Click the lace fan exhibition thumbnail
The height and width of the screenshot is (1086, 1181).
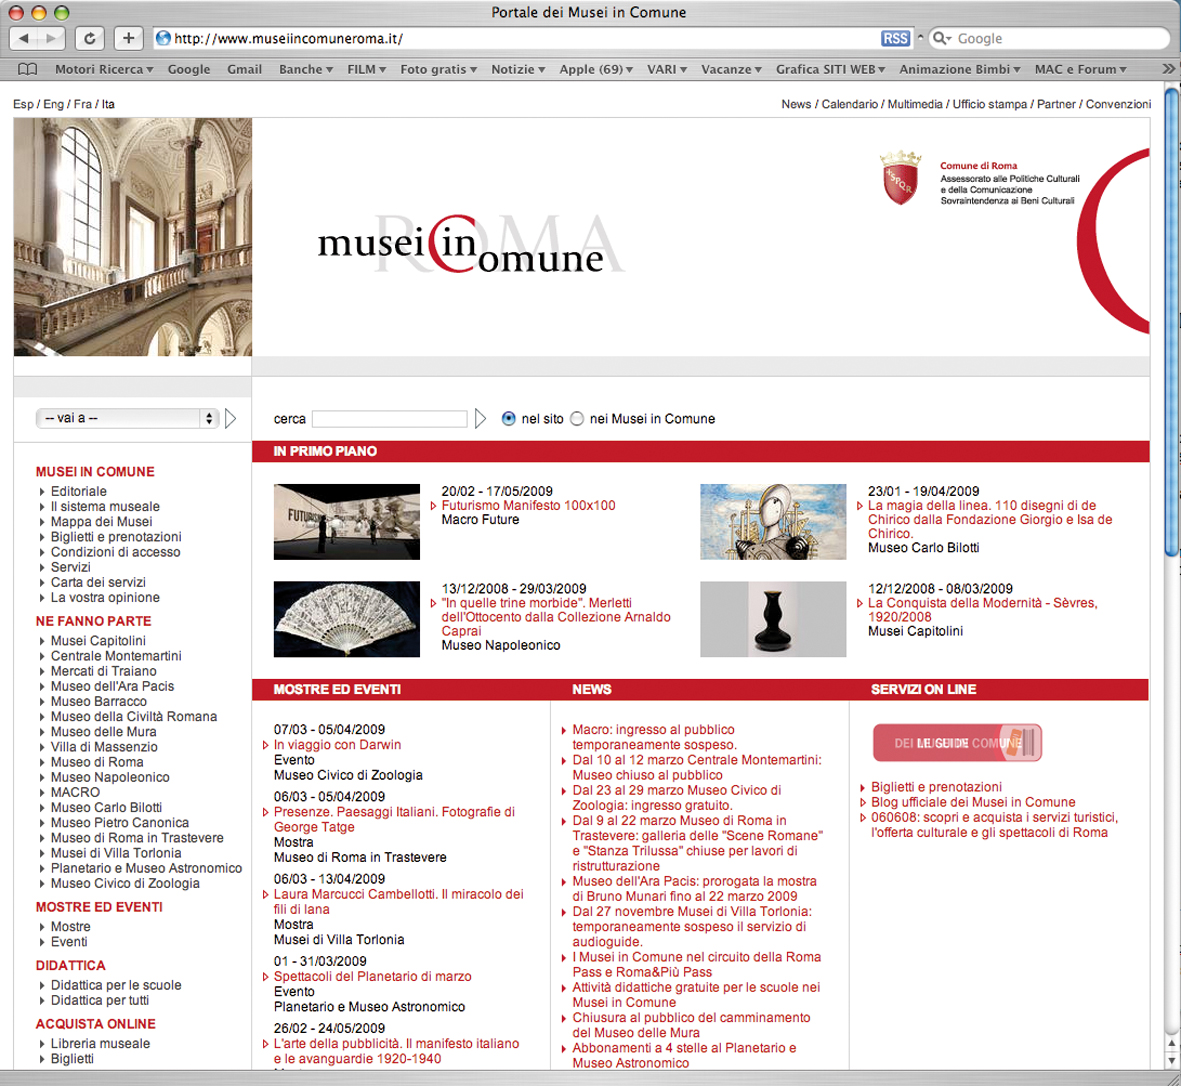point(346,619)
